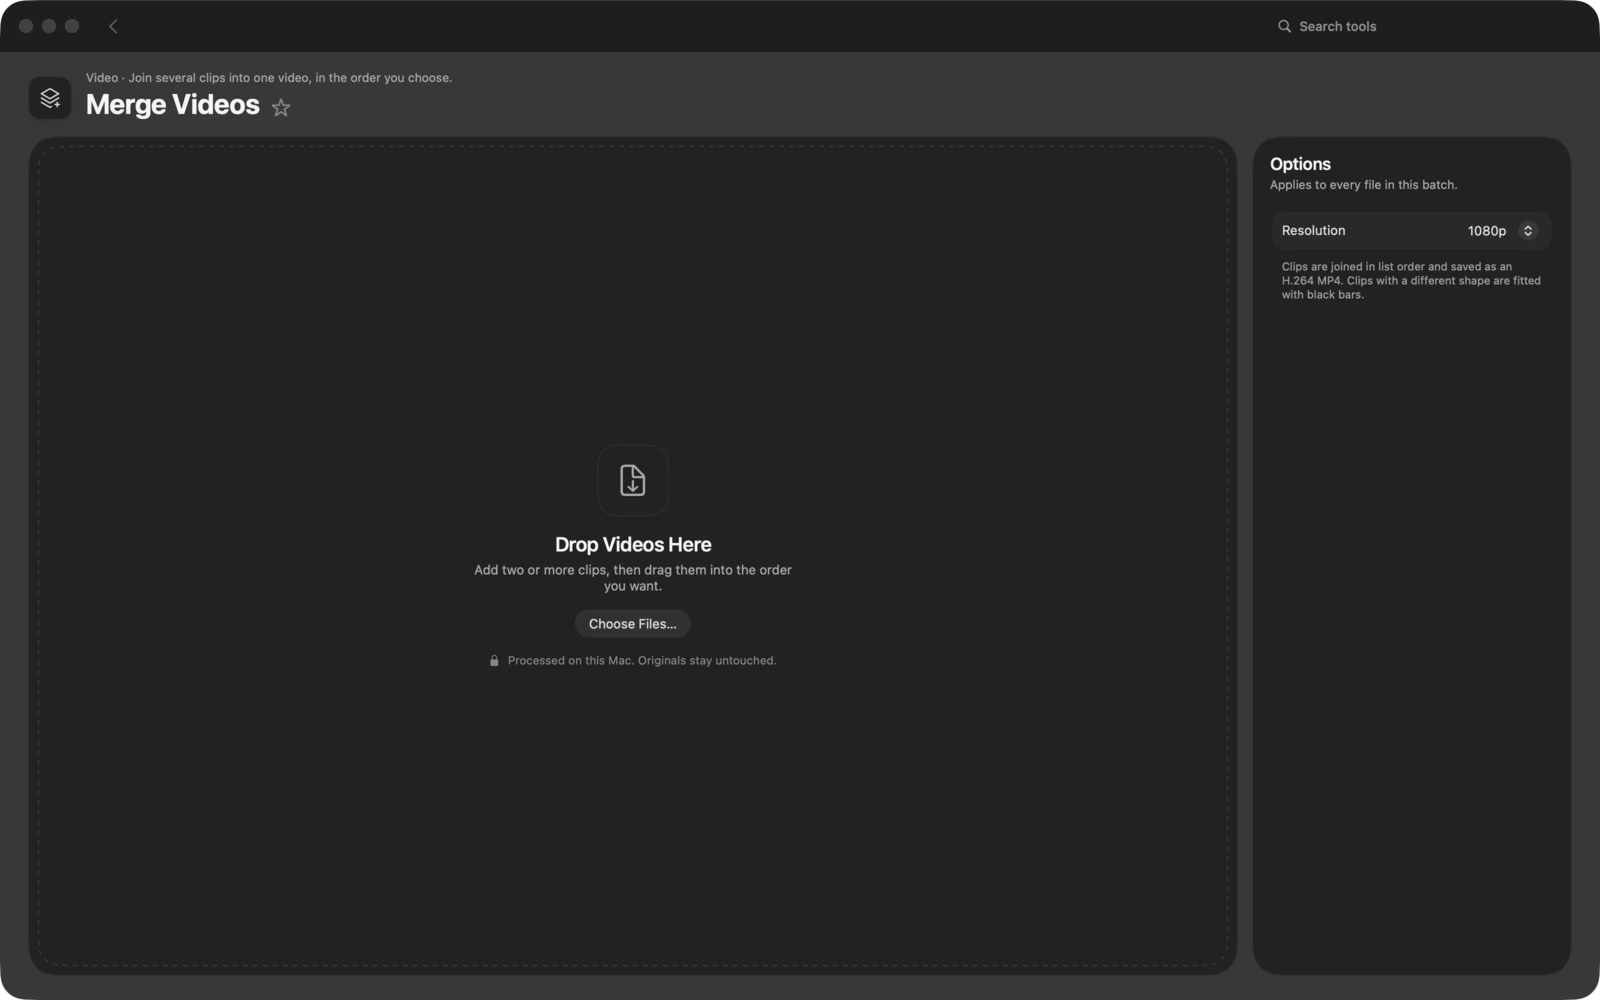Click the Options panel heading

pos(1300,164)
